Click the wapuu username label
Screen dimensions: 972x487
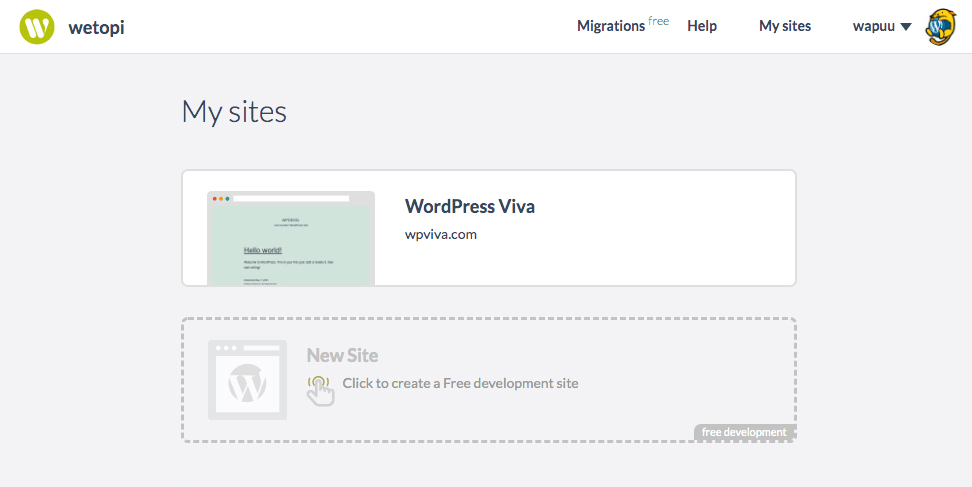(873, 27)
